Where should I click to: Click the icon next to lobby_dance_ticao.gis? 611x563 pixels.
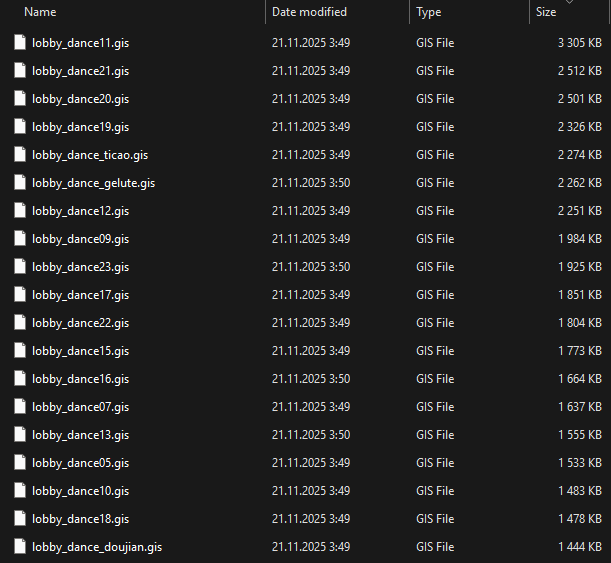(20, 155)
